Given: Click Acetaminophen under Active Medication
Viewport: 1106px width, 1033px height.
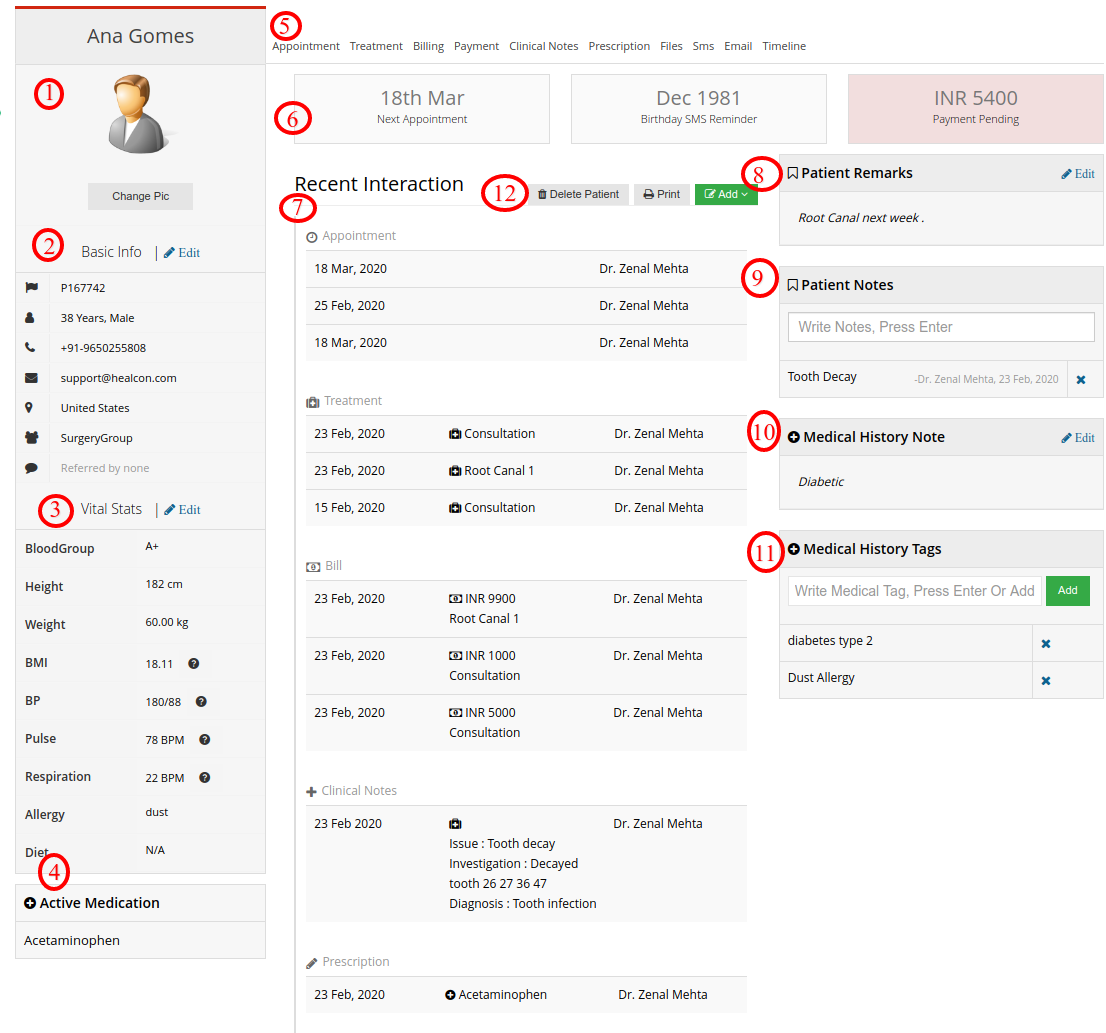Looking at the screenshot, I should tap(72, 941).
